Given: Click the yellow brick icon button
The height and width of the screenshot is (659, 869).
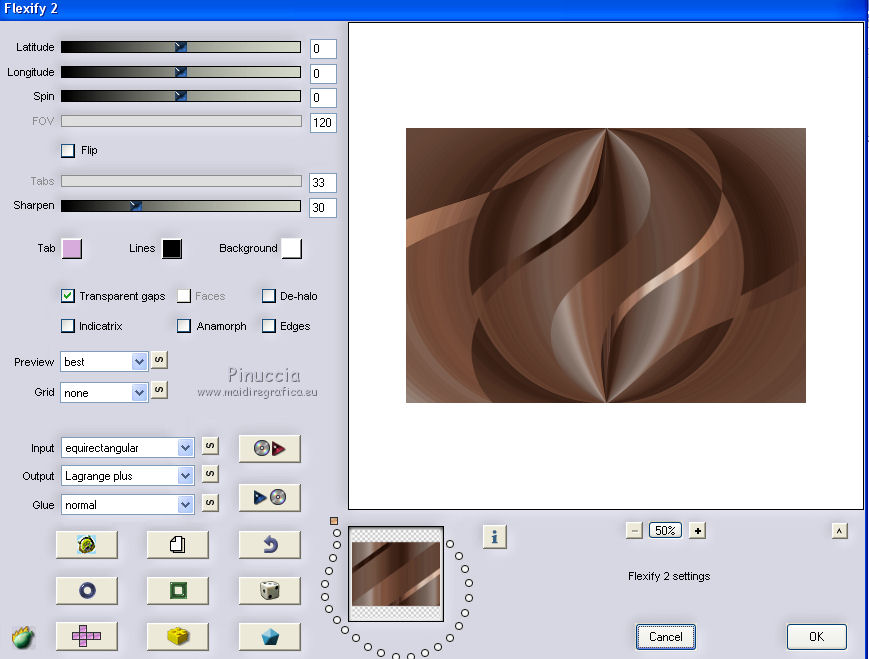Looking at the screenshot, I should [x=177, y=636].
